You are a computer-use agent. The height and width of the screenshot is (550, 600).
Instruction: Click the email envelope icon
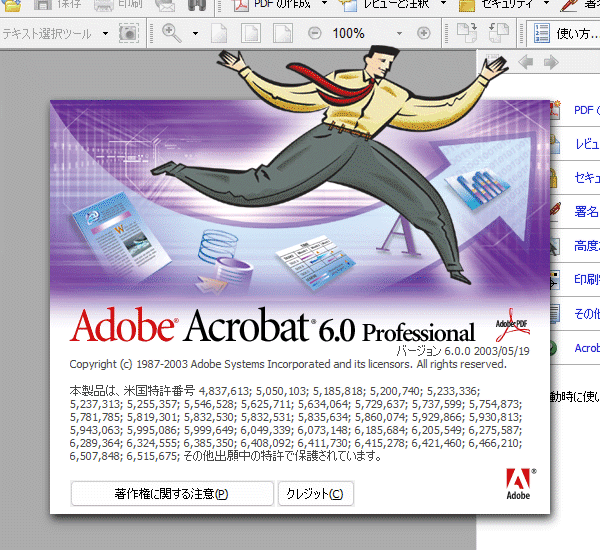coord(165,5)
